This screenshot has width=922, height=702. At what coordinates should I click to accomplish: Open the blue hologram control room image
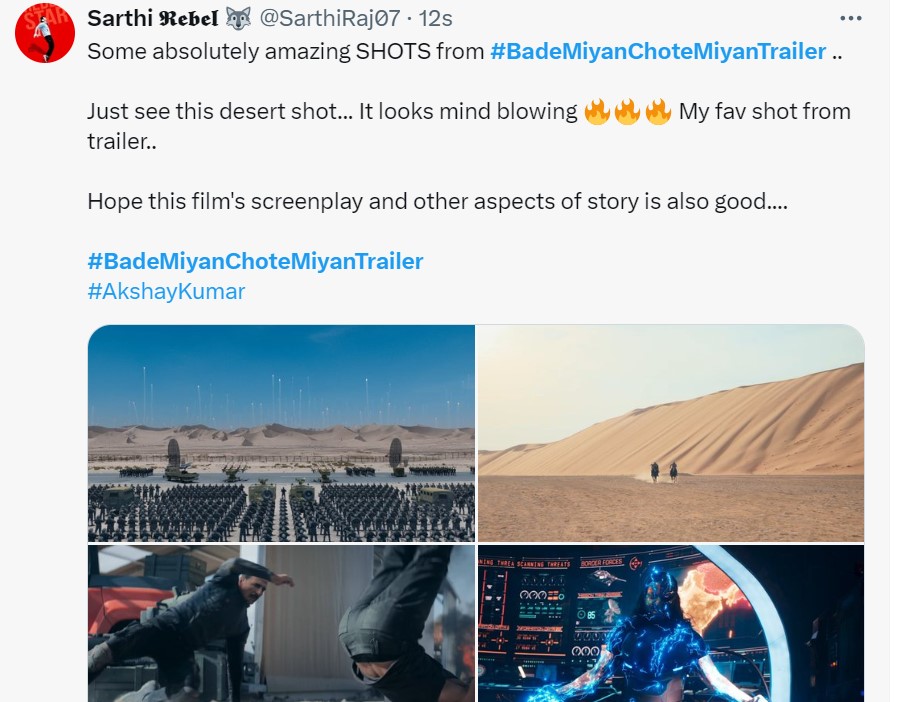pos(671,623)
